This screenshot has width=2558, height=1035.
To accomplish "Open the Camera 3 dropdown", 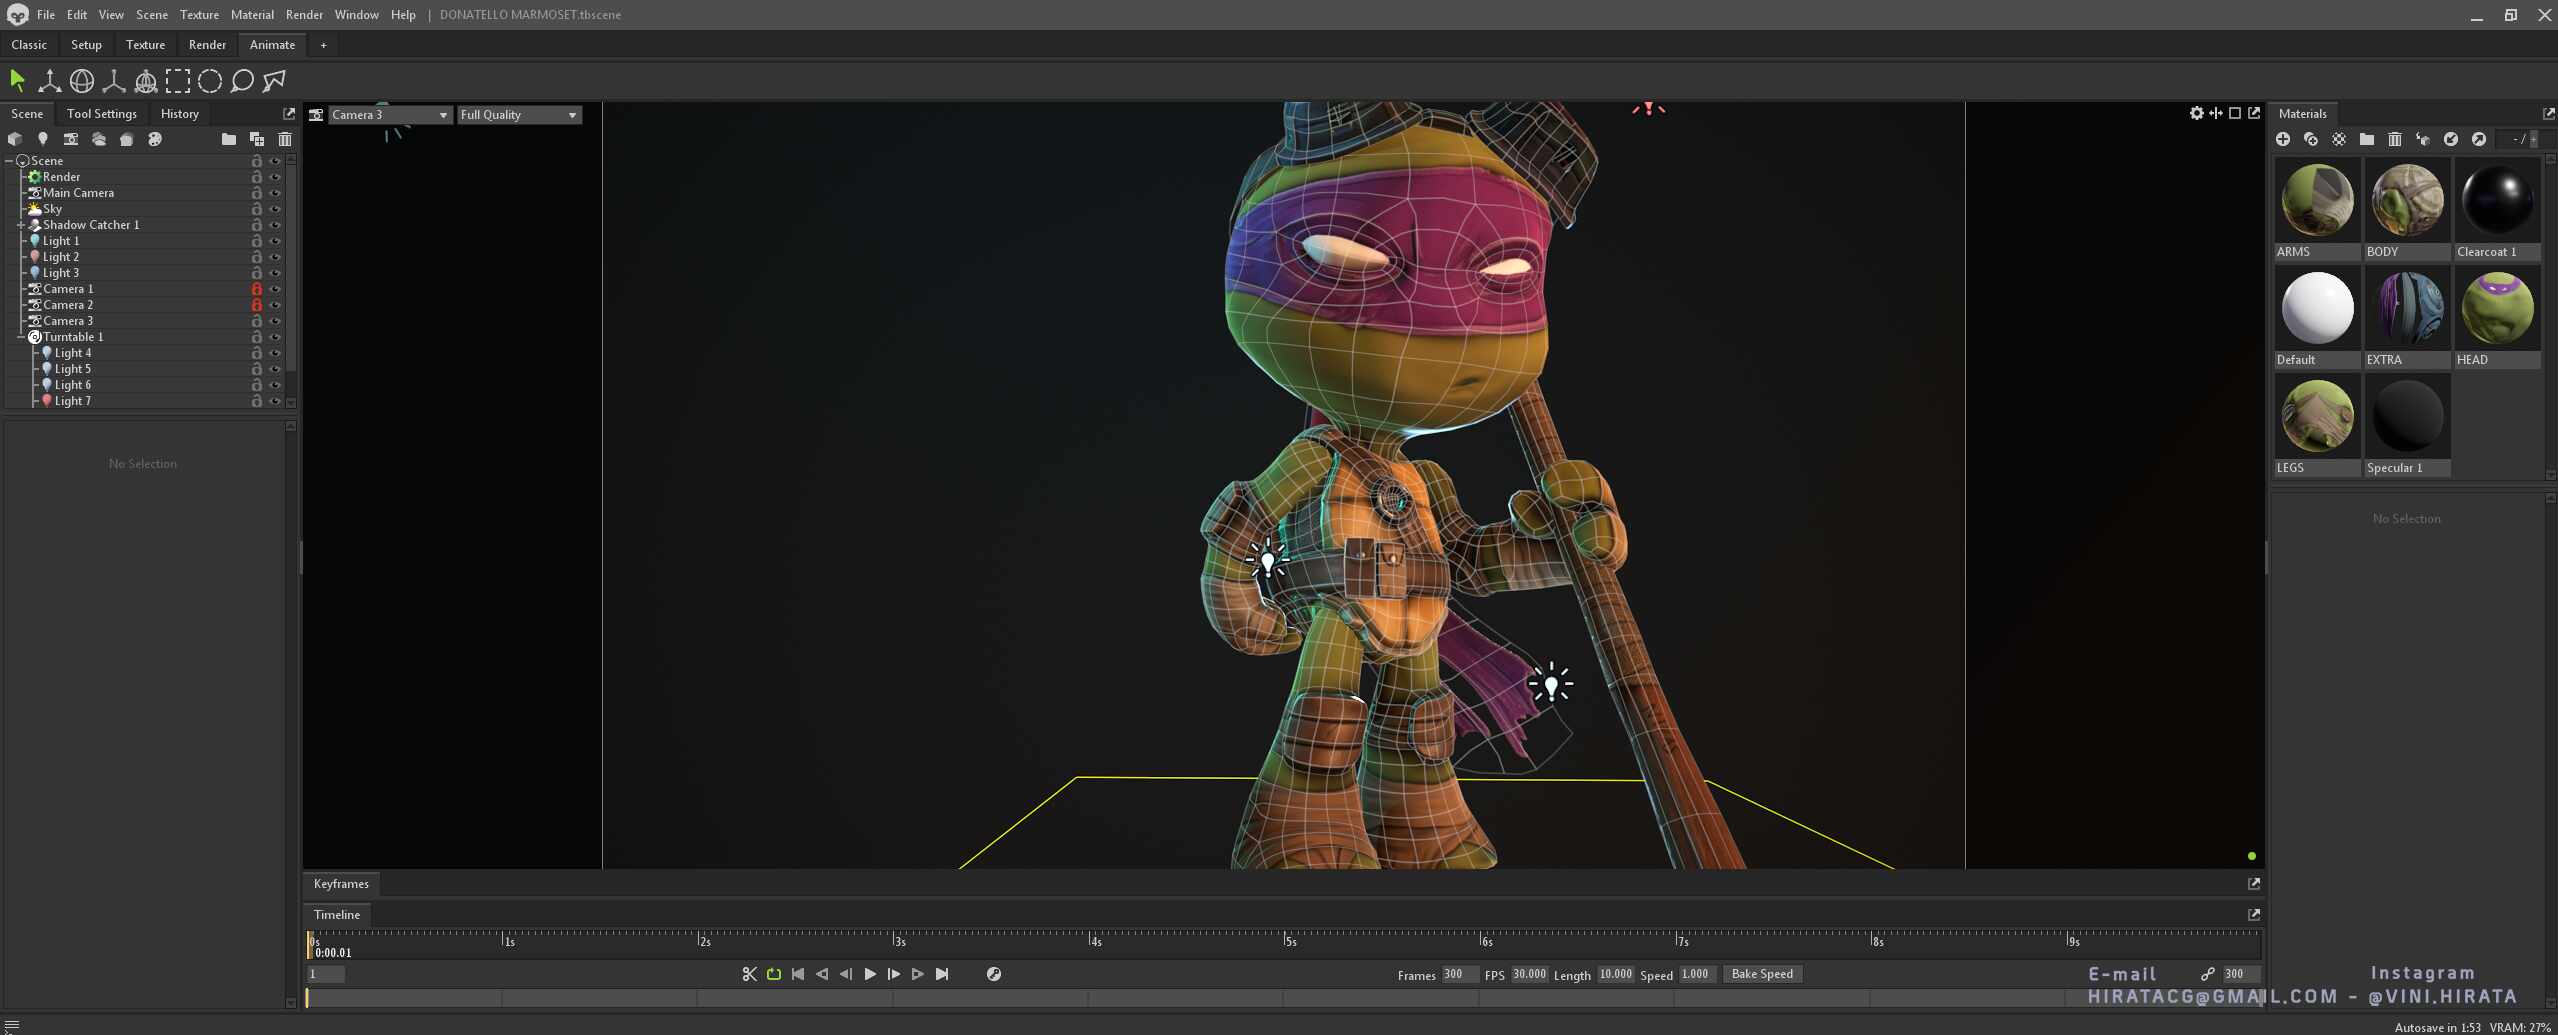I will [x=390, y=115].
